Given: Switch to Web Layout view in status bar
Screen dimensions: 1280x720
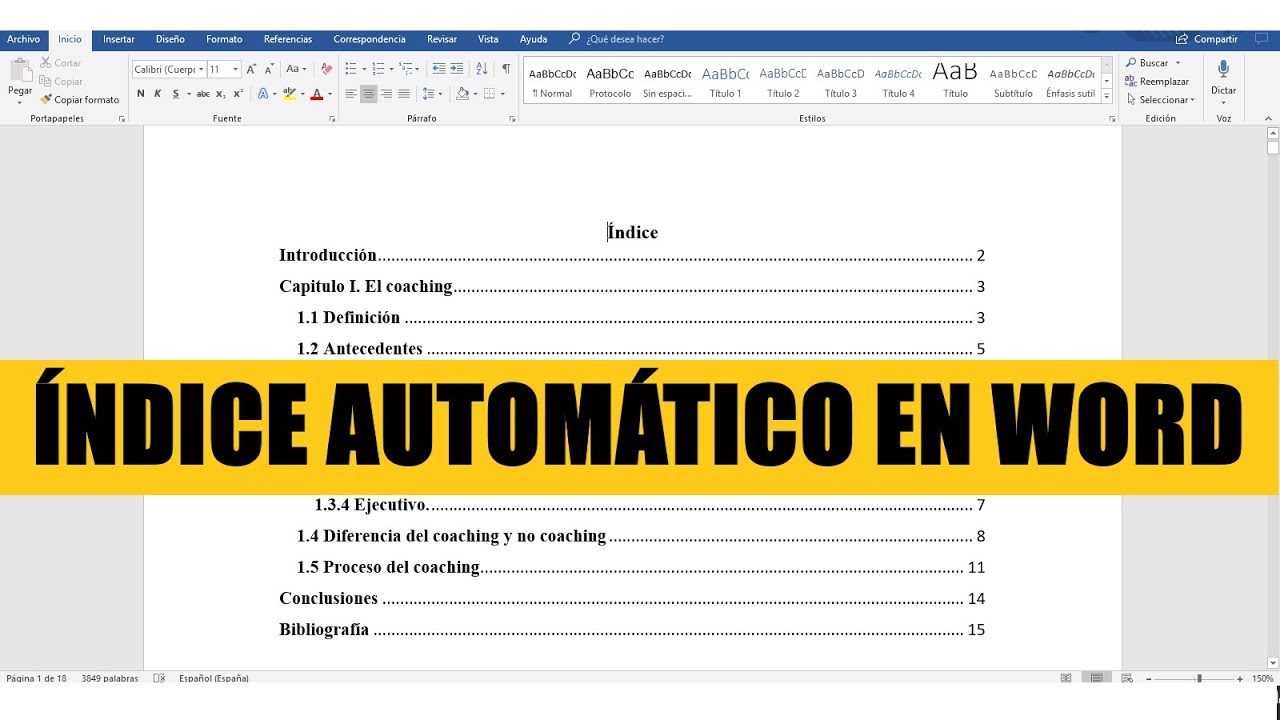Looking at the screenshot, I should (1127, 678).
